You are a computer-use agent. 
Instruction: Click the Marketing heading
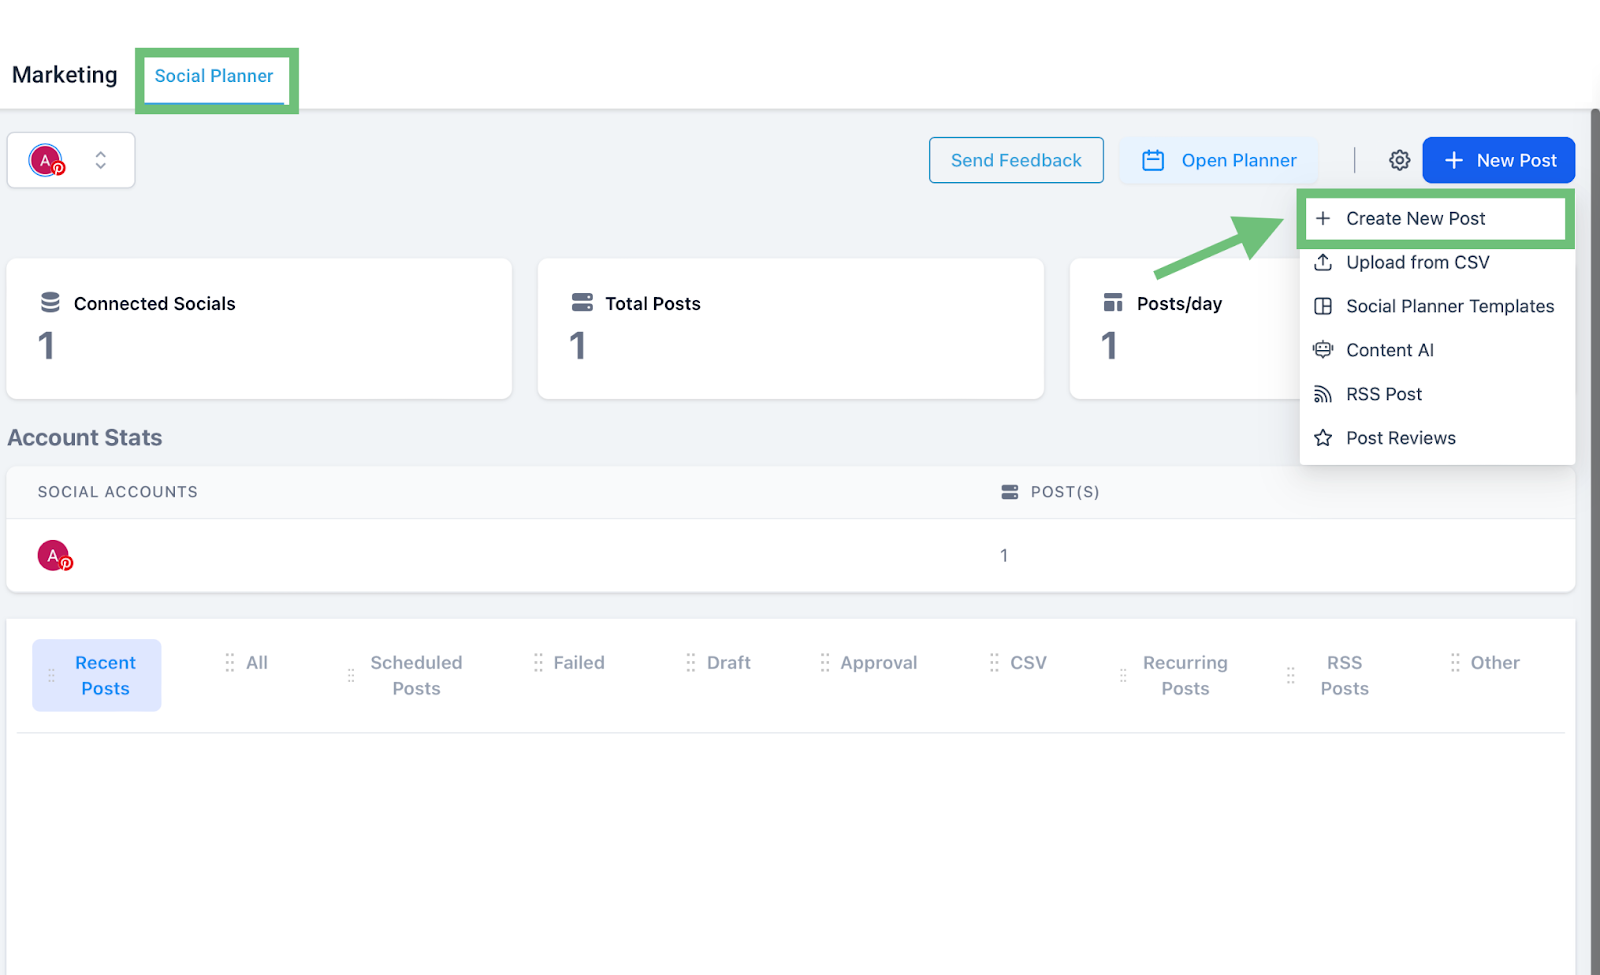[x=65, y=75]
